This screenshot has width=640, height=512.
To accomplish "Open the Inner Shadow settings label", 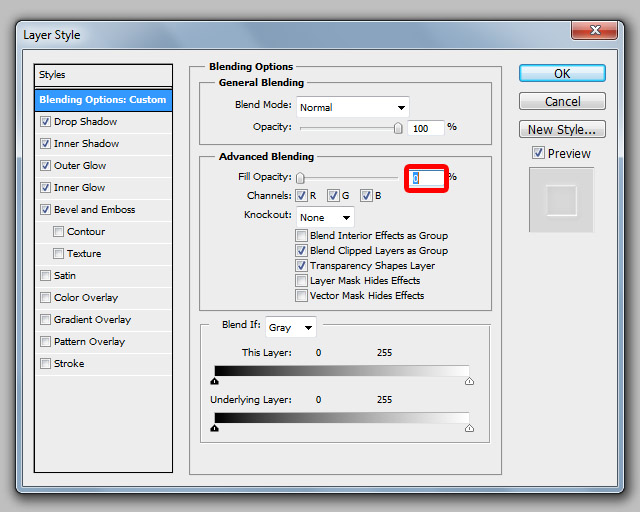I will tap(87, 144).
